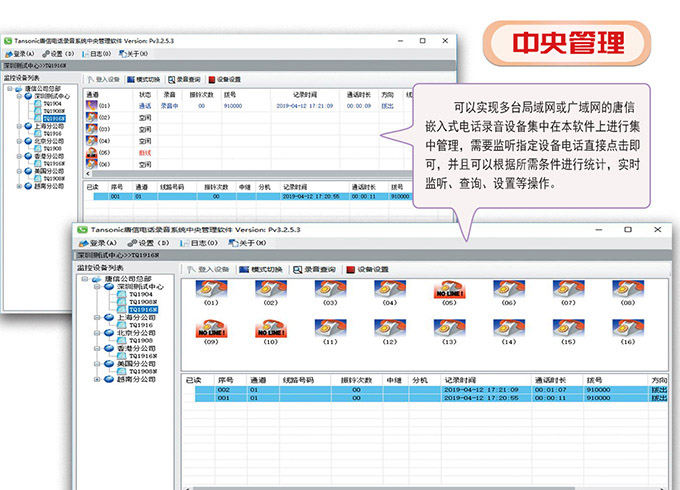680x490 pixels.
Task: Open 设置(D) menu in front window
Action: click(148, 243)
